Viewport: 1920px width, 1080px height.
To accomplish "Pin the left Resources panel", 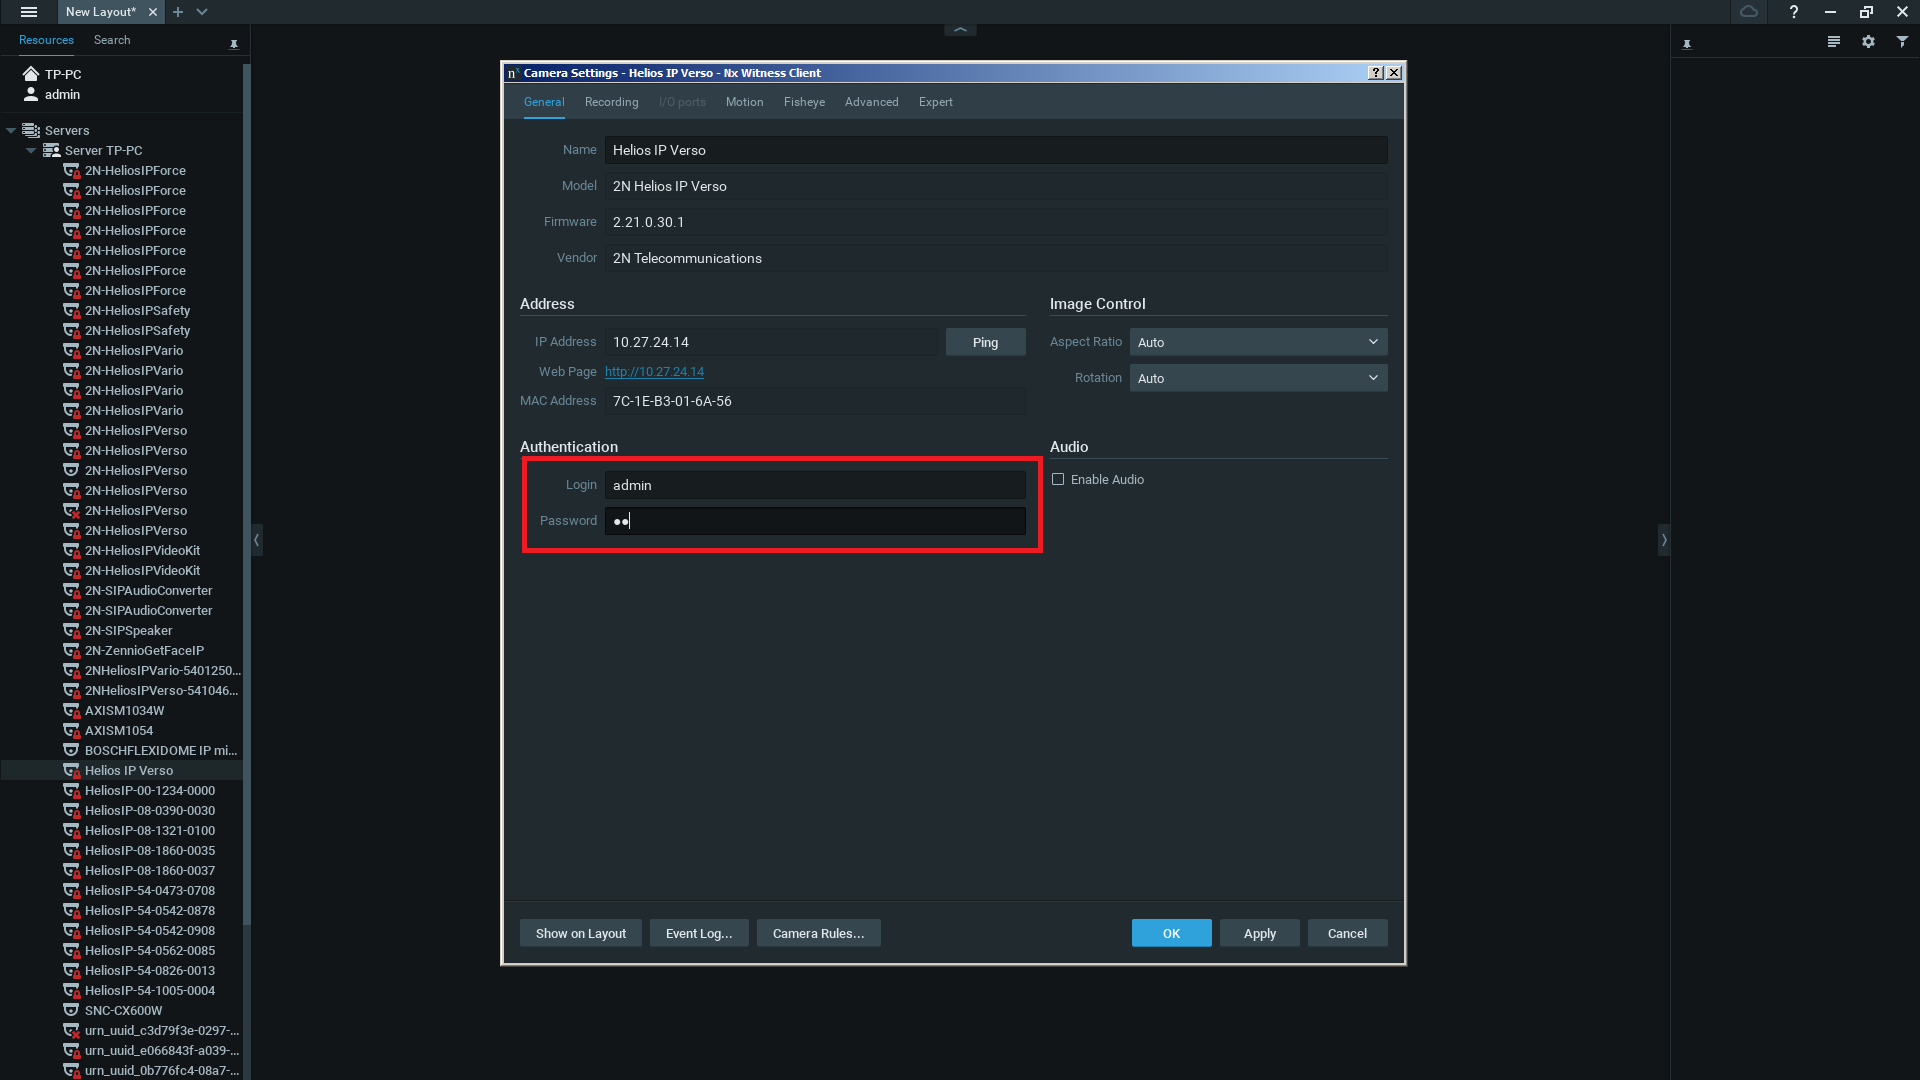I will tap(234, 44).
